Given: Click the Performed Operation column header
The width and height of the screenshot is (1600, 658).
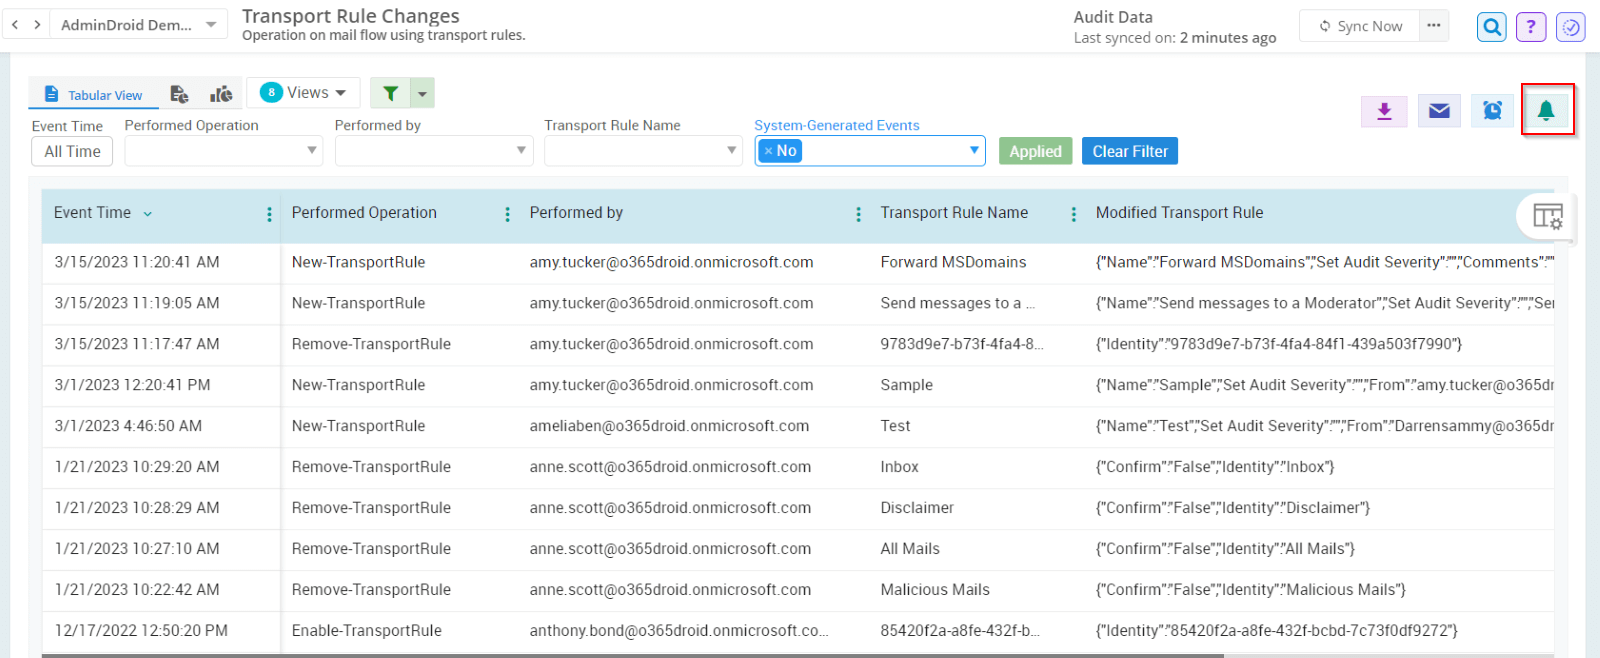Looking at the screenshot, I should point(364,213).
